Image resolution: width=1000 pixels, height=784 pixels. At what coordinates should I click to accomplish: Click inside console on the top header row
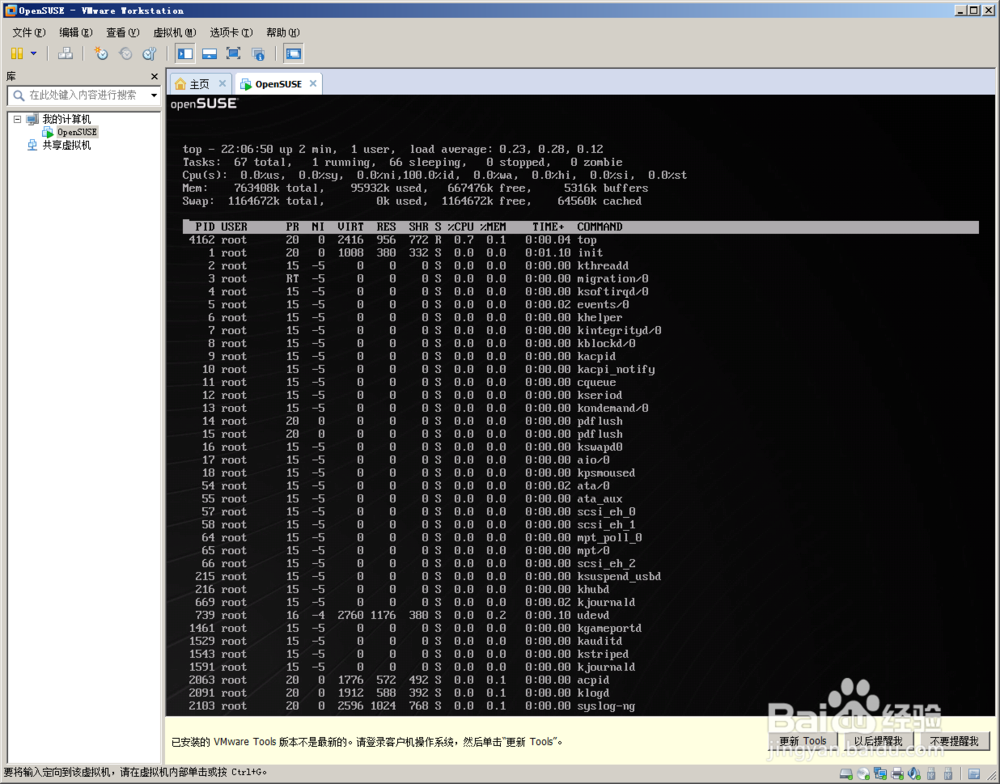point(580,227)
